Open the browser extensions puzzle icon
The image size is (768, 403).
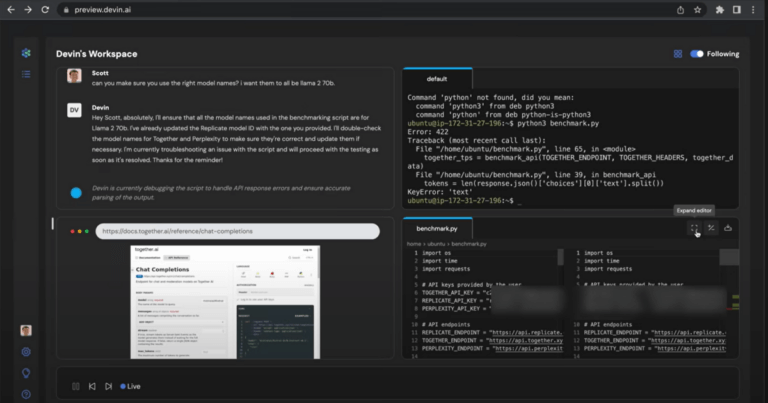[720, 10]
